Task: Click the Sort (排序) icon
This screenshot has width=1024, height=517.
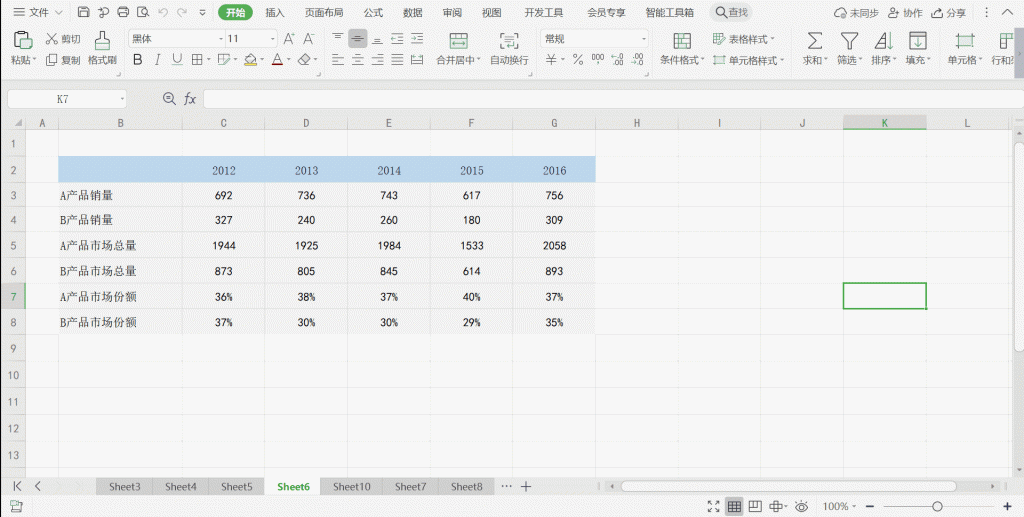Action: (884, 40)
